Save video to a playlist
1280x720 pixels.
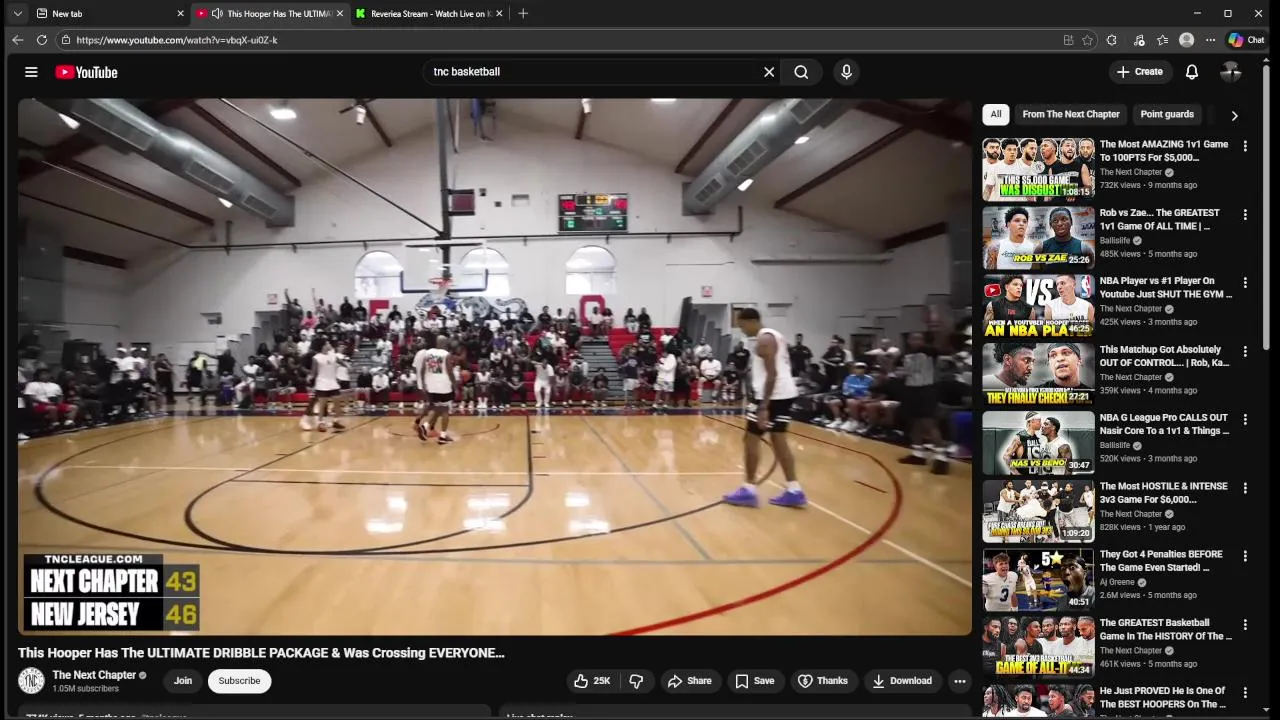pyautogui.click(x=755, y=681)
